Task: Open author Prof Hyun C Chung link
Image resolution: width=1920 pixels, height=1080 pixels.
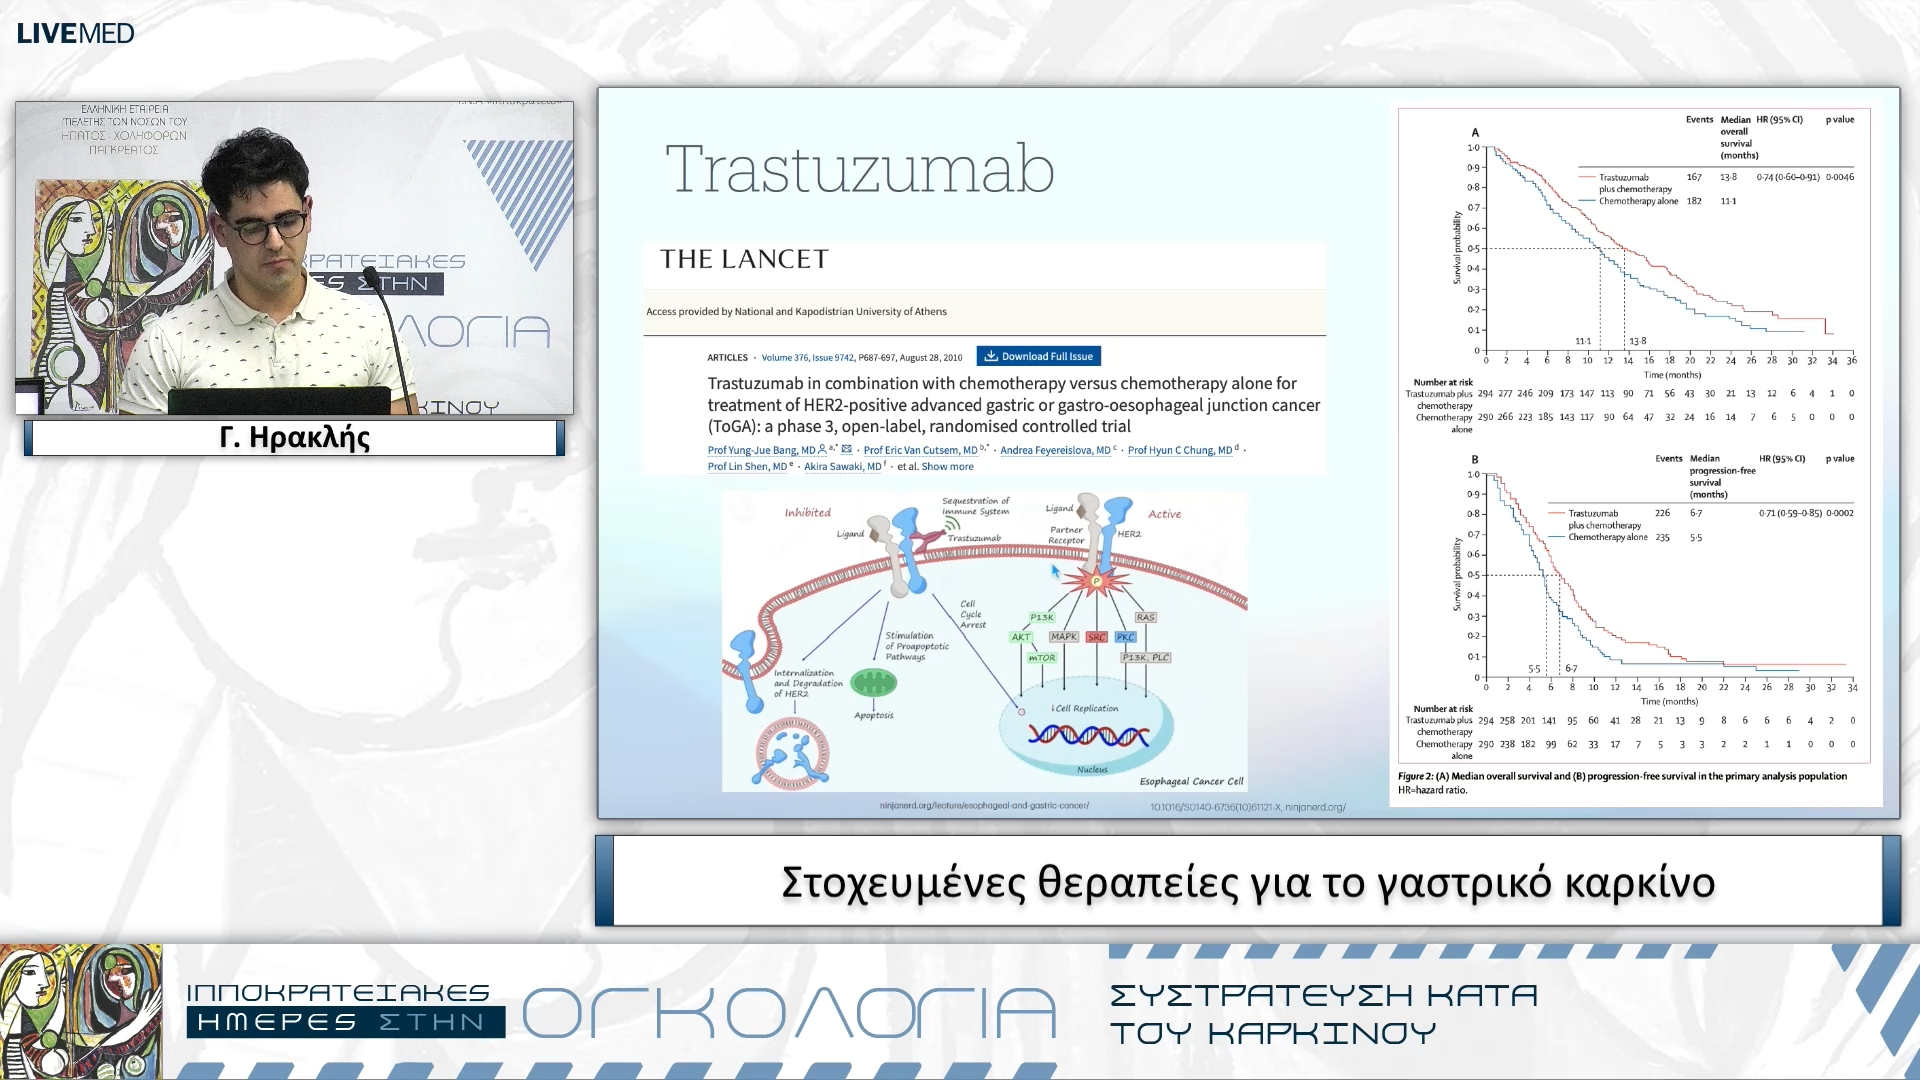Action: point(1180,450)
